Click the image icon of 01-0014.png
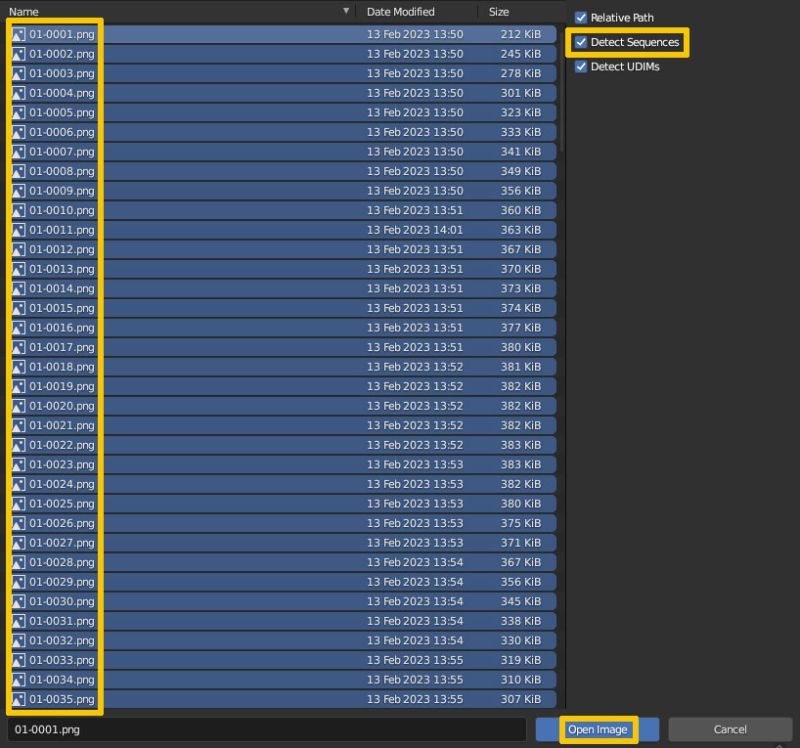 pyautogui.click(x=18, y=289)
